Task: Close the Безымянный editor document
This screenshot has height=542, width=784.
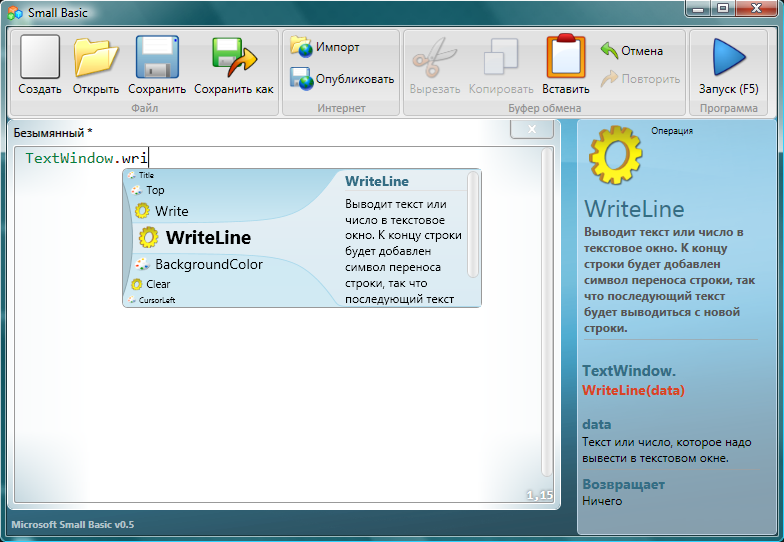Action: coord(531,130)
